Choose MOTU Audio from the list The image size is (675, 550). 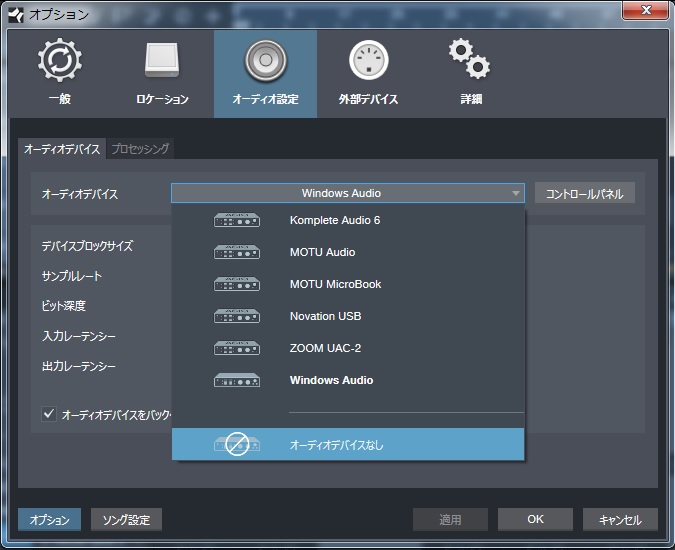pos(348,252)
